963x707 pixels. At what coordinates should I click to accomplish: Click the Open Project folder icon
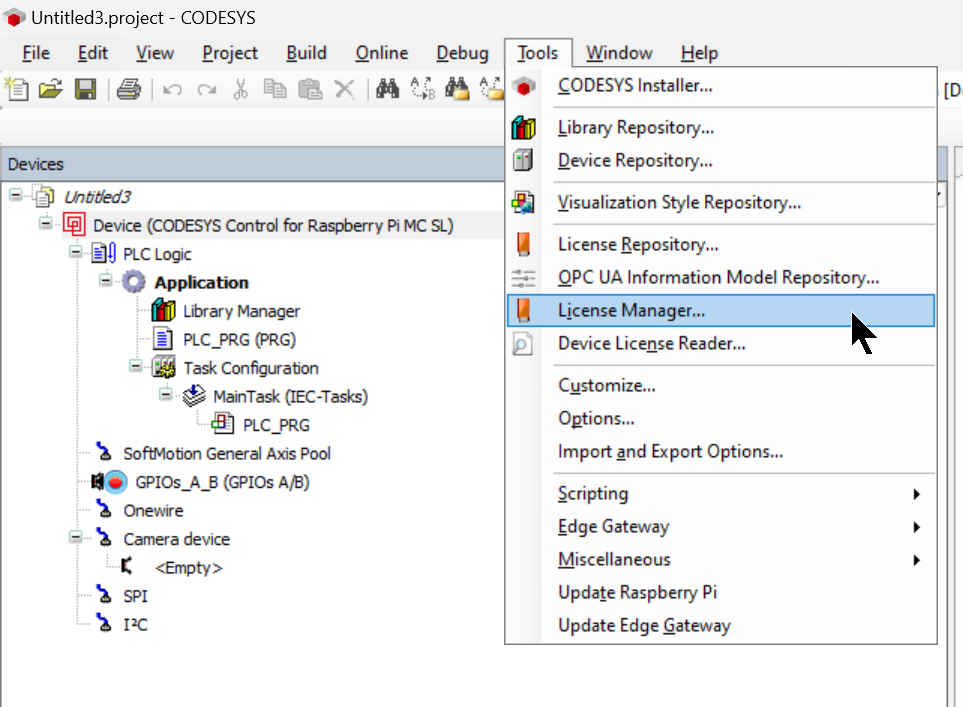pyautogui.click(x=51, y=89)
